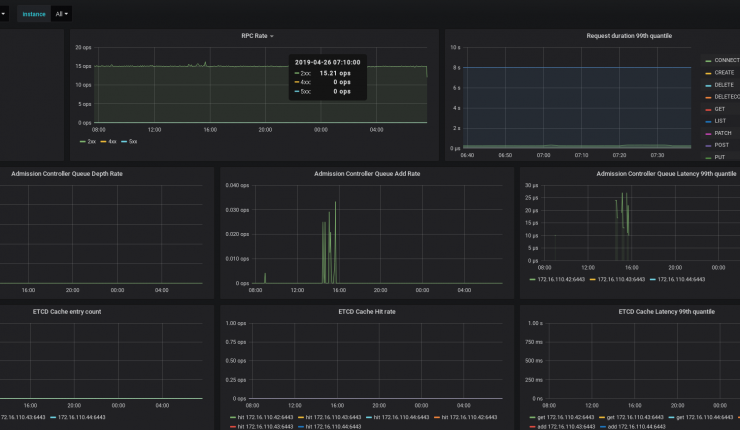Click the green PUT legend color swatch
740x430 pixels.
point(708,158)
